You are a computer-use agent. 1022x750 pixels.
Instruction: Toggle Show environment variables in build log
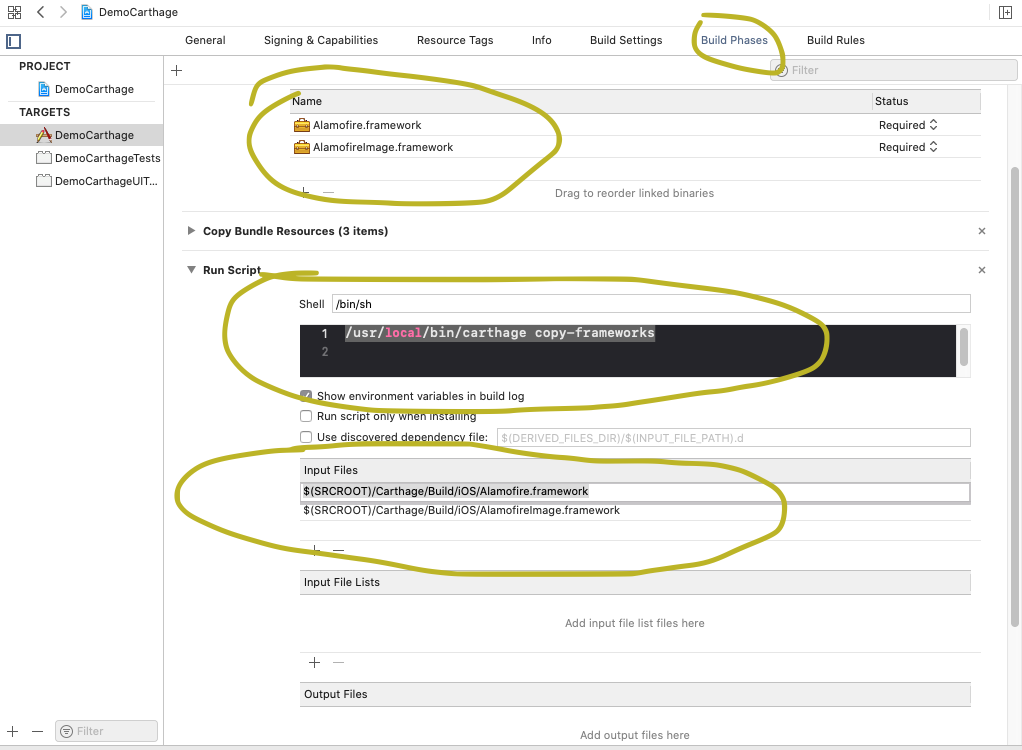pos(306,396)
